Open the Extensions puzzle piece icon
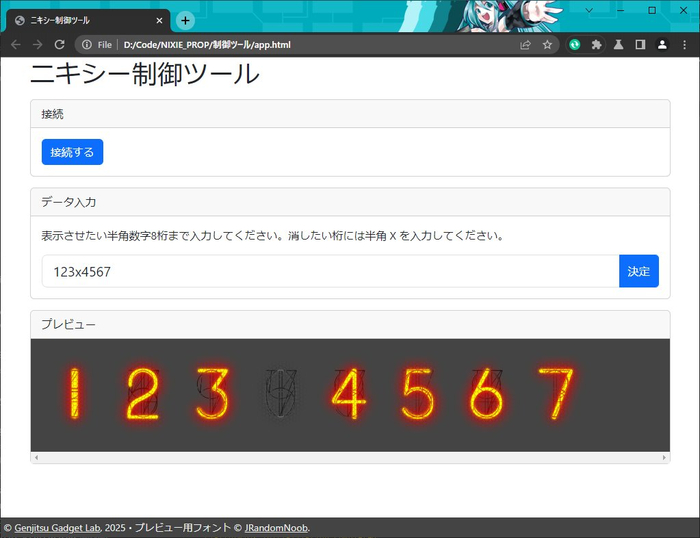 pyautogui.click(x=597, y=45)
